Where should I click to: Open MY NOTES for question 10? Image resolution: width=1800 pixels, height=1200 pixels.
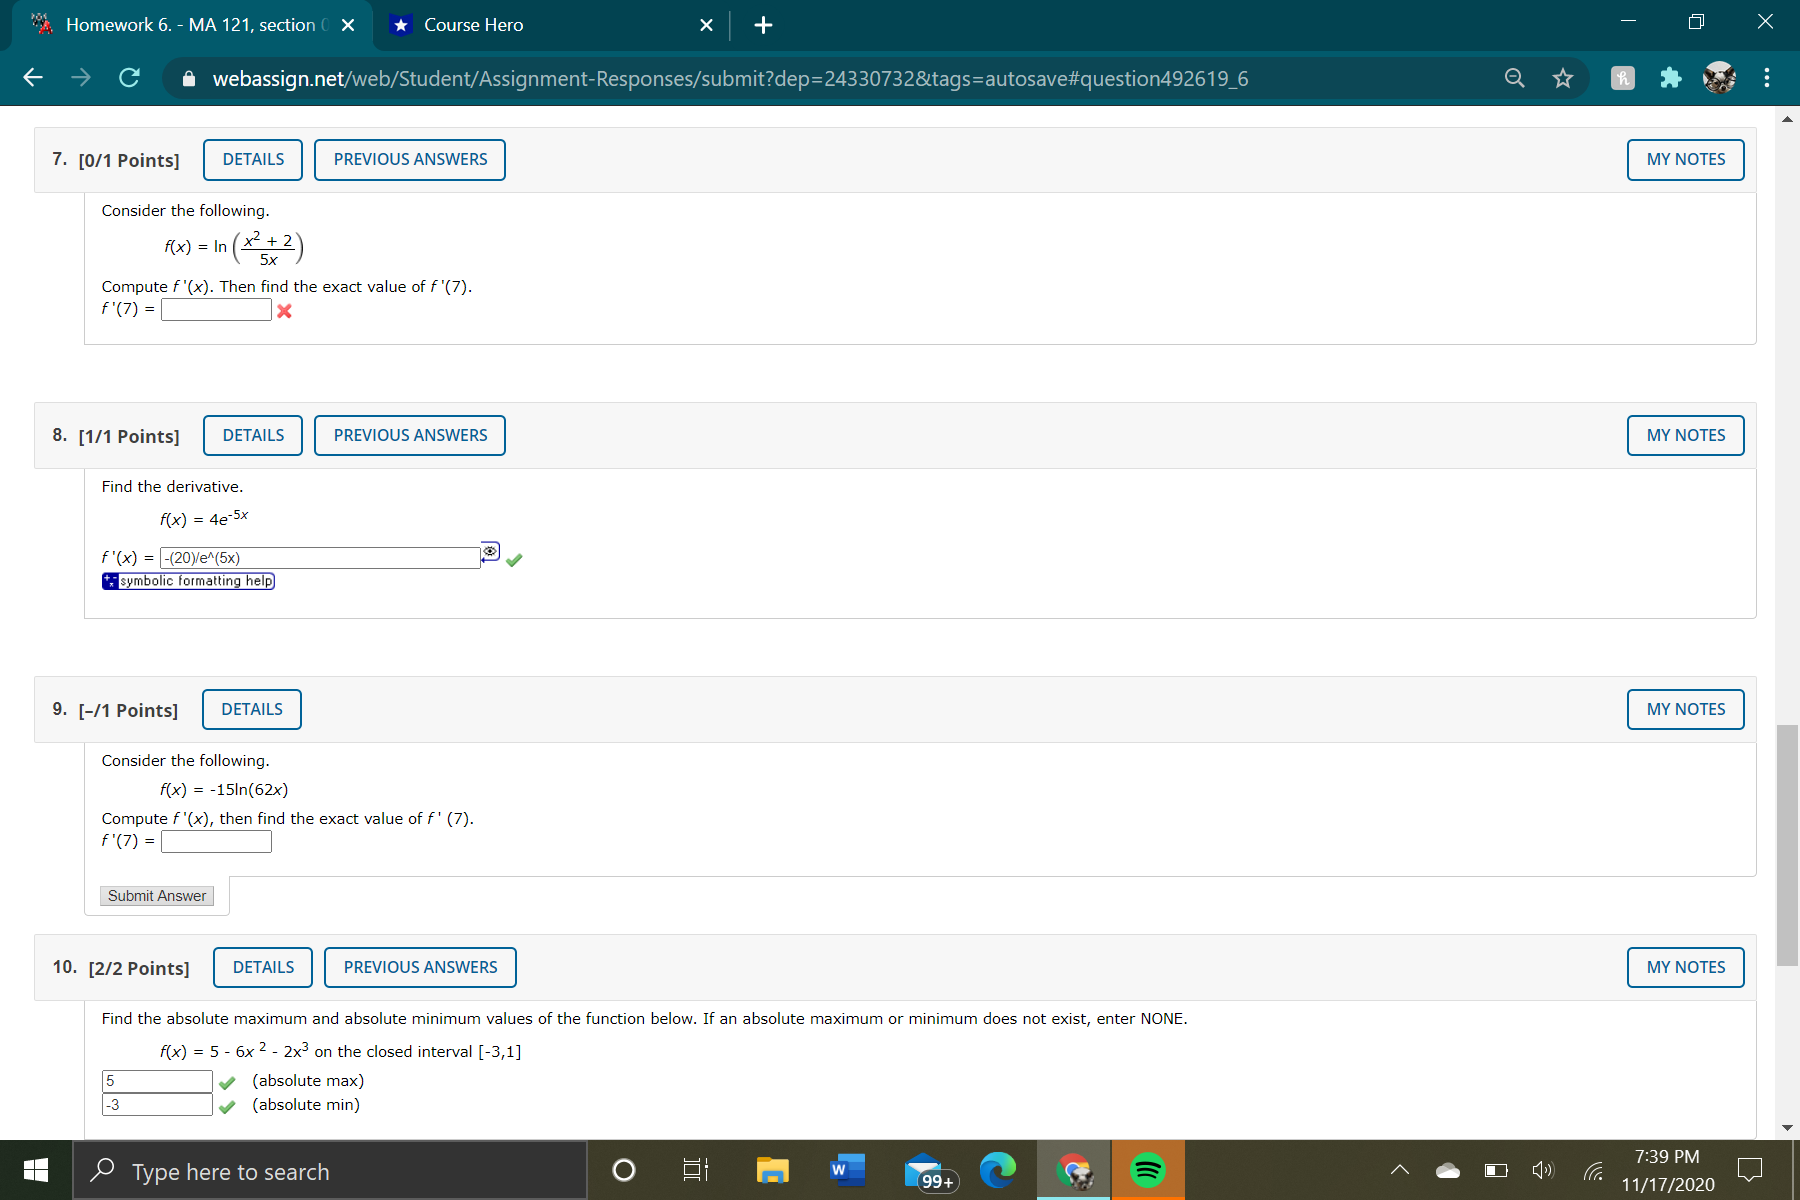1686,968
